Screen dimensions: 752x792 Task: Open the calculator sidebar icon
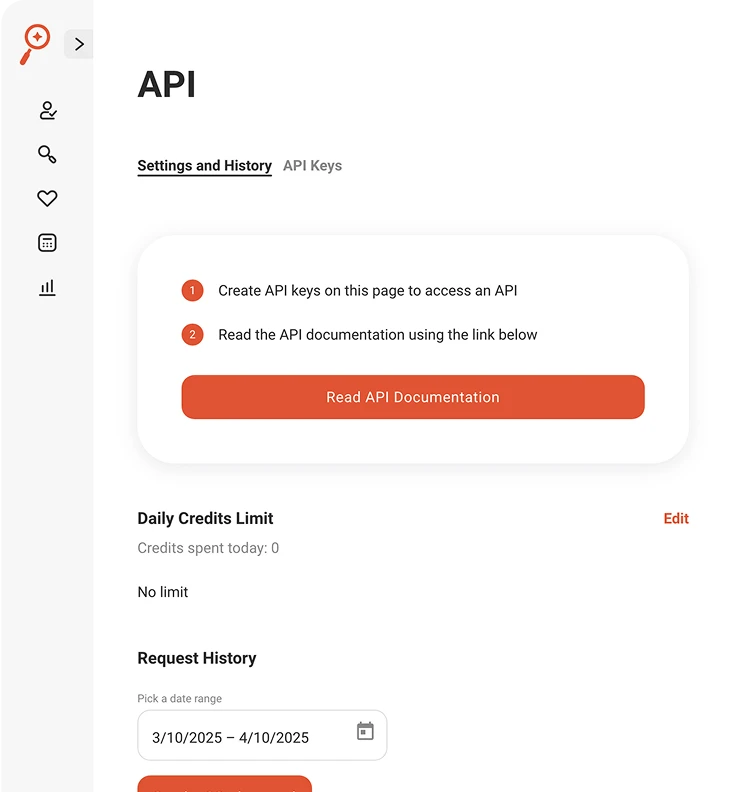pos(47,242)
